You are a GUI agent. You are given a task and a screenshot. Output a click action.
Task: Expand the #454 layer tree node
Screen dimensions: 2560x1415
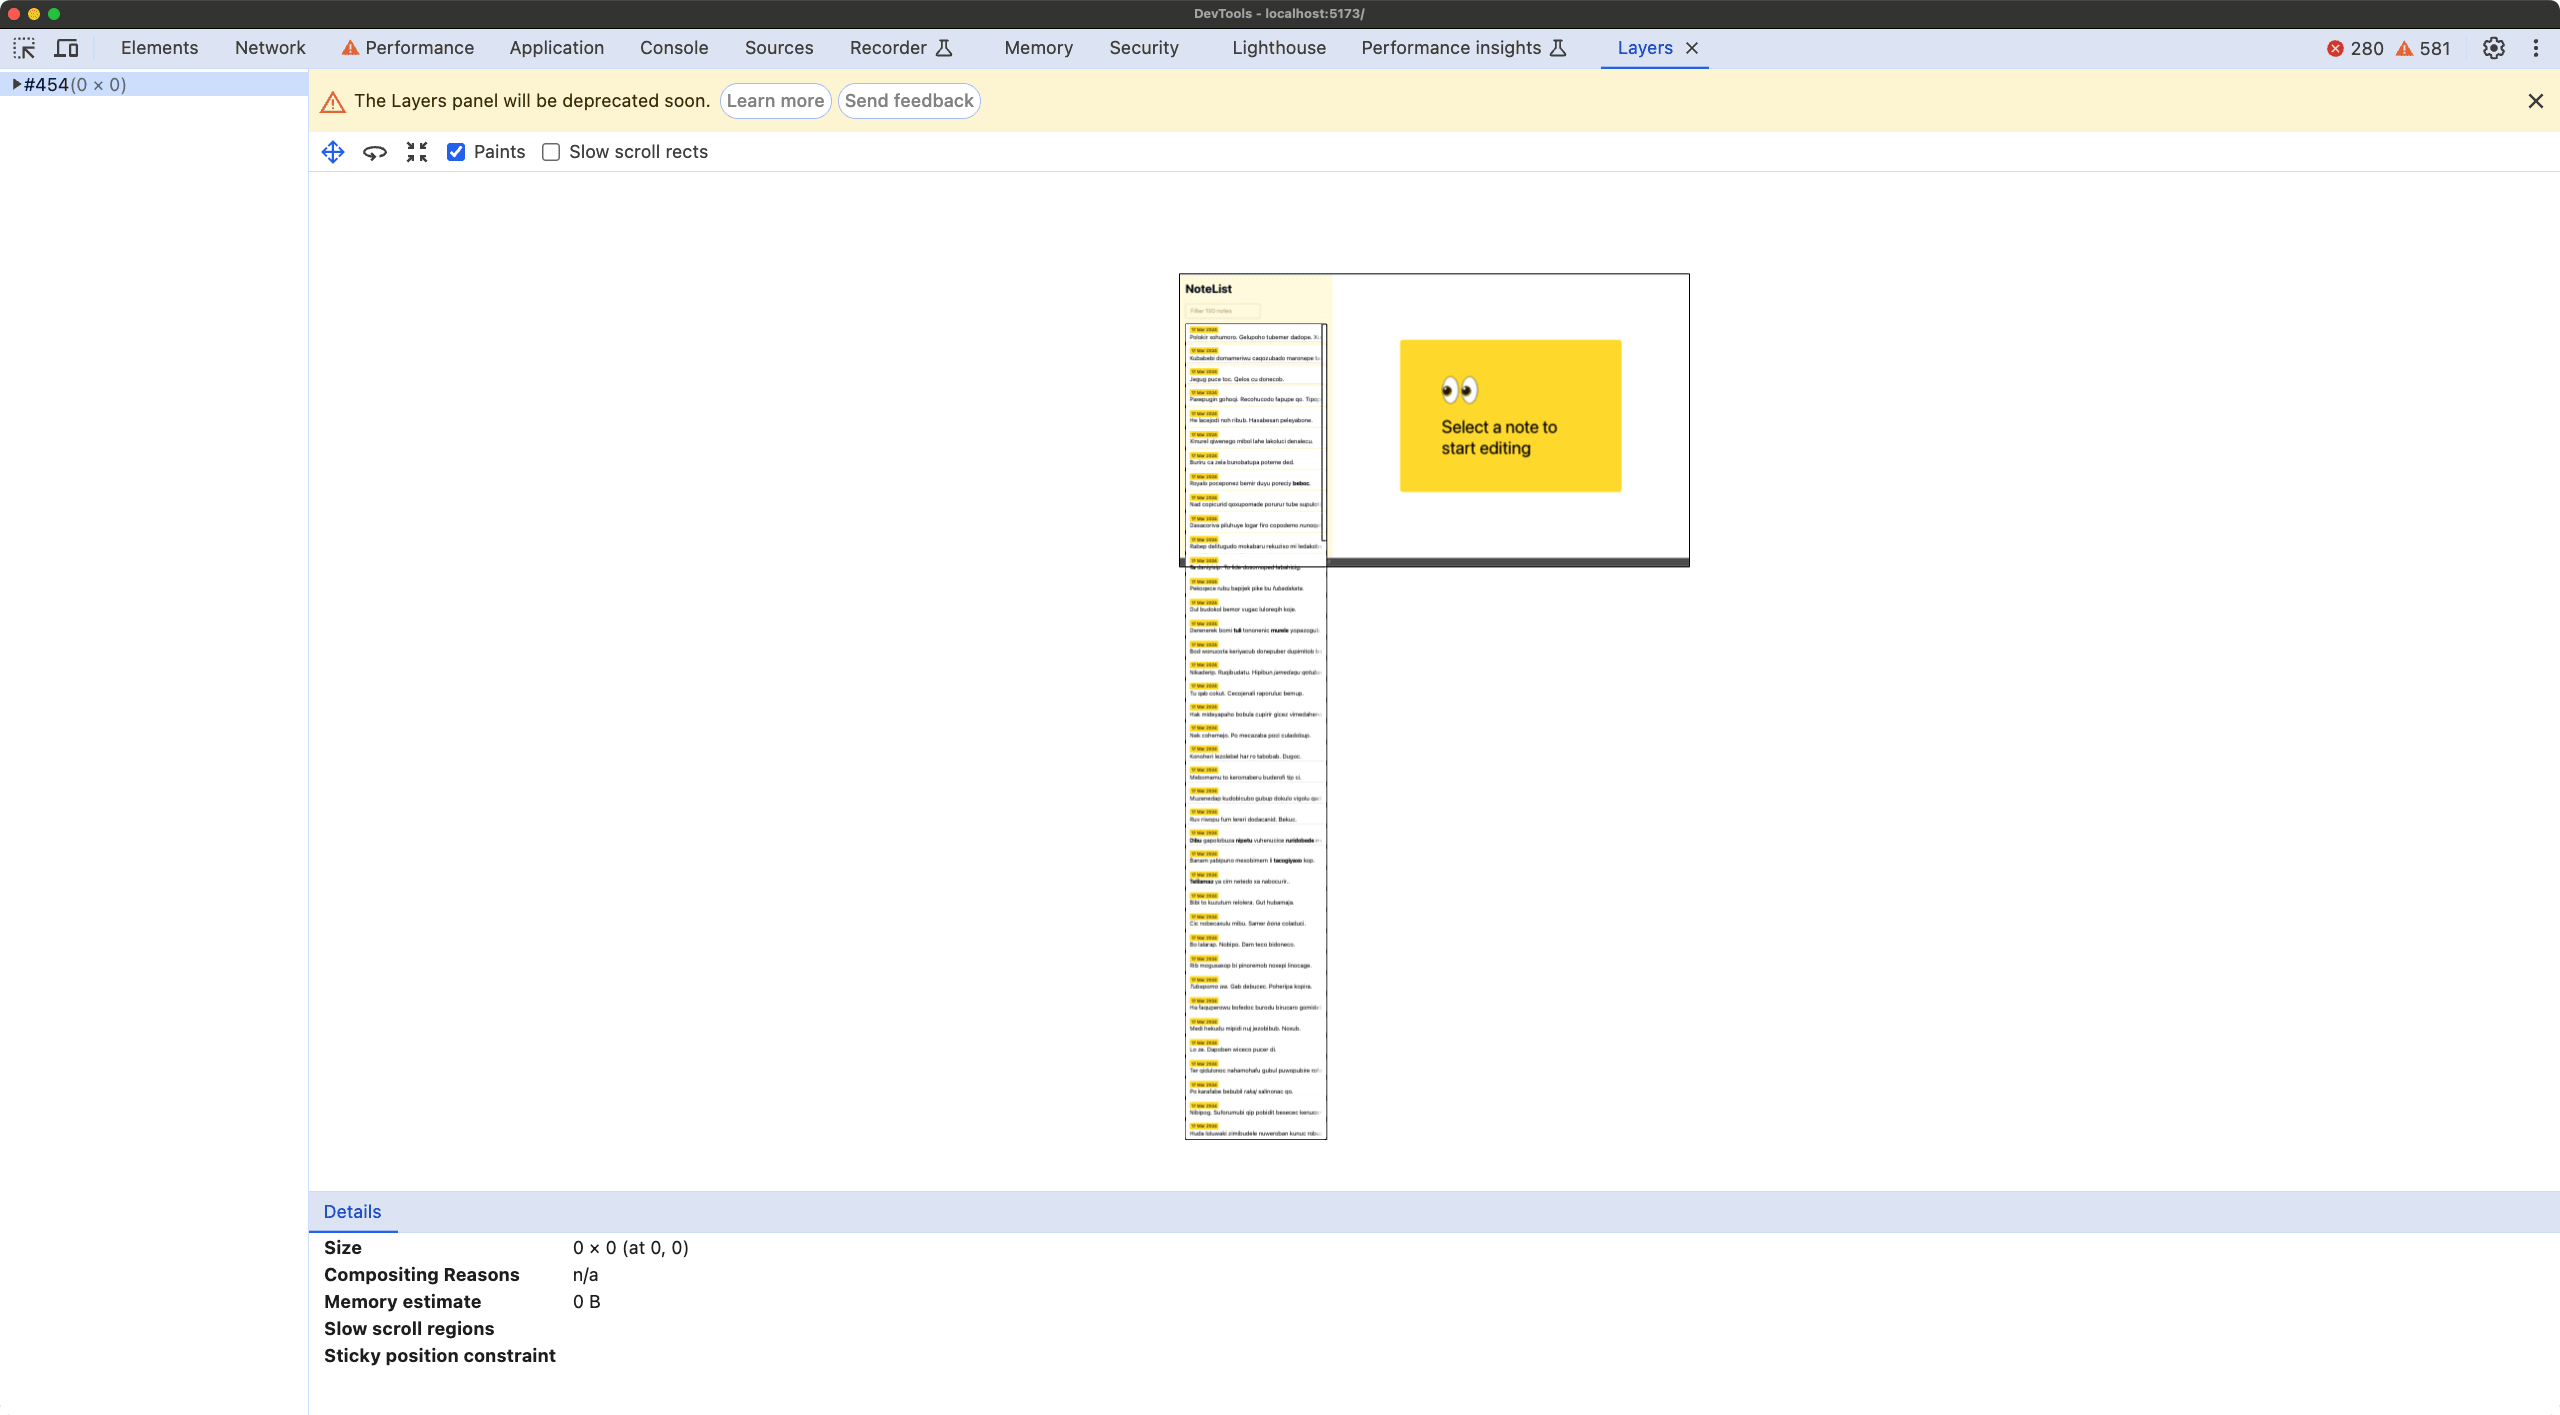pyautogui.click(x=16, y=85)
